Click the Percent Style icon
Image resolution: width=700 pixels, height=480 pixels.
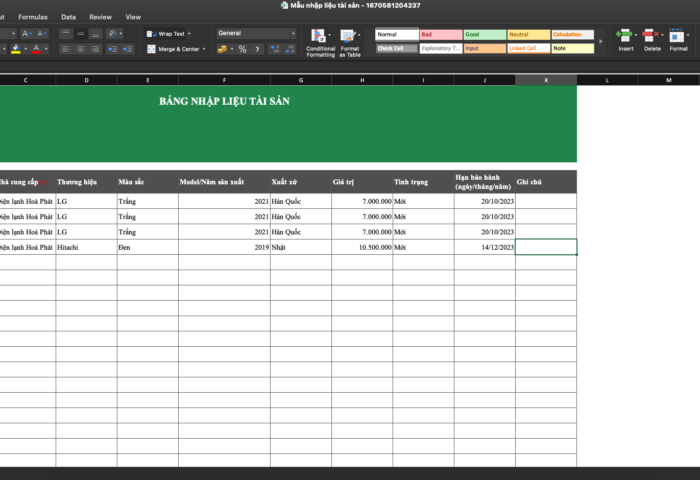(x=242, y=49)
